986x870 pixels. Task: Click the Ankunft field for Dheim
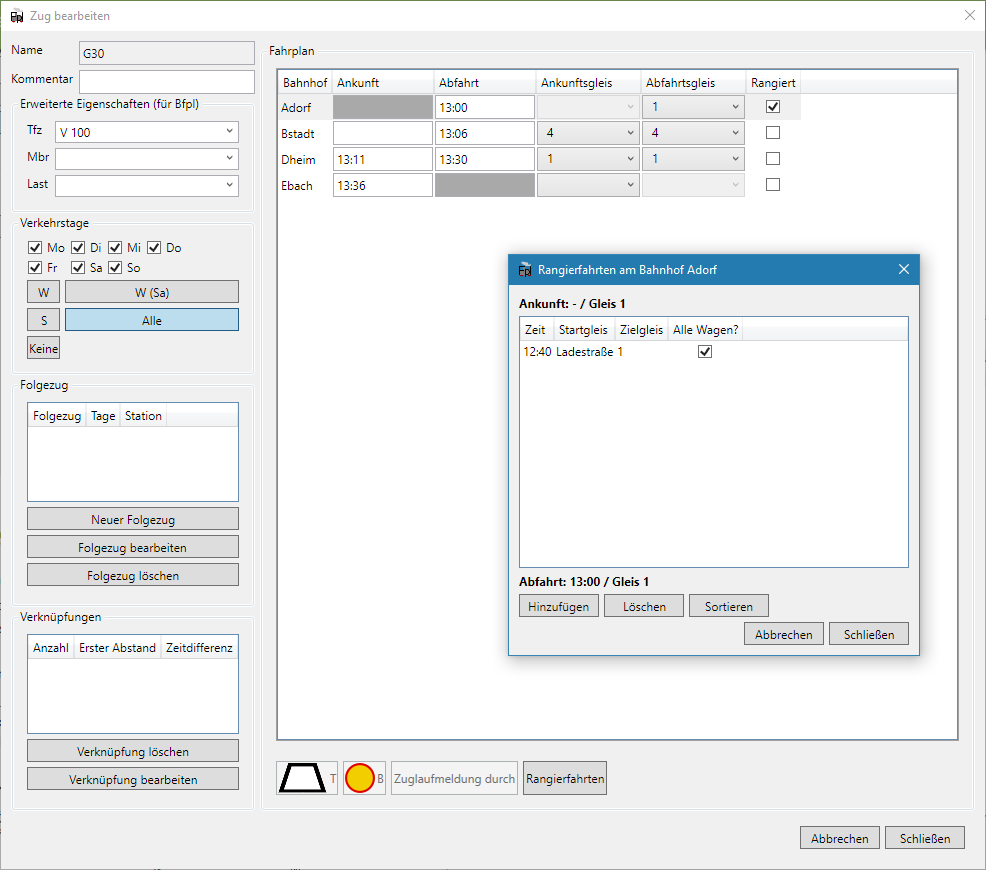pyautogui.click(x=382, y=159)
